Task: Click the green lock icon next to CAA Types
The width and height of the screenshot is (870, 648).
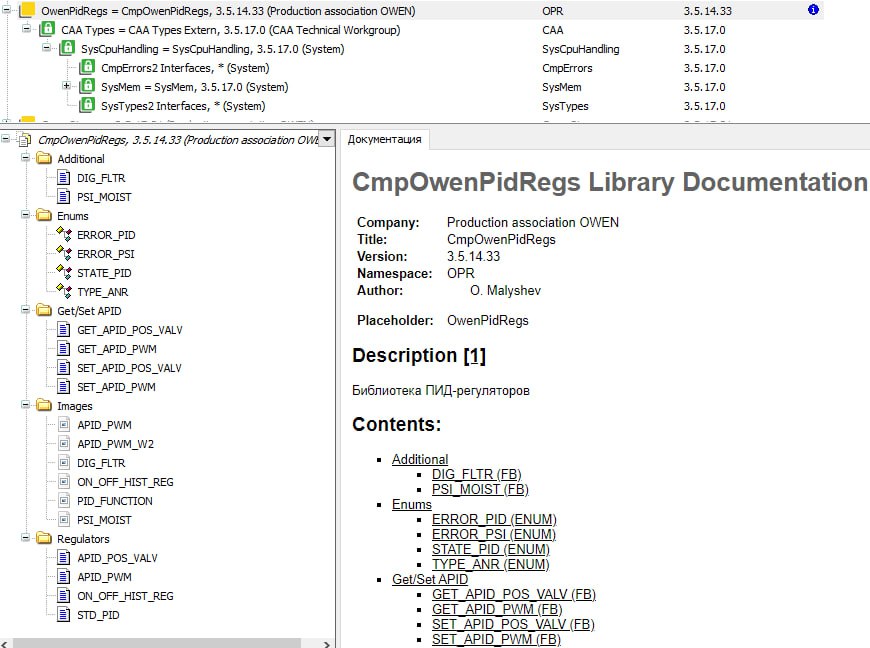Action: (47, 29)
